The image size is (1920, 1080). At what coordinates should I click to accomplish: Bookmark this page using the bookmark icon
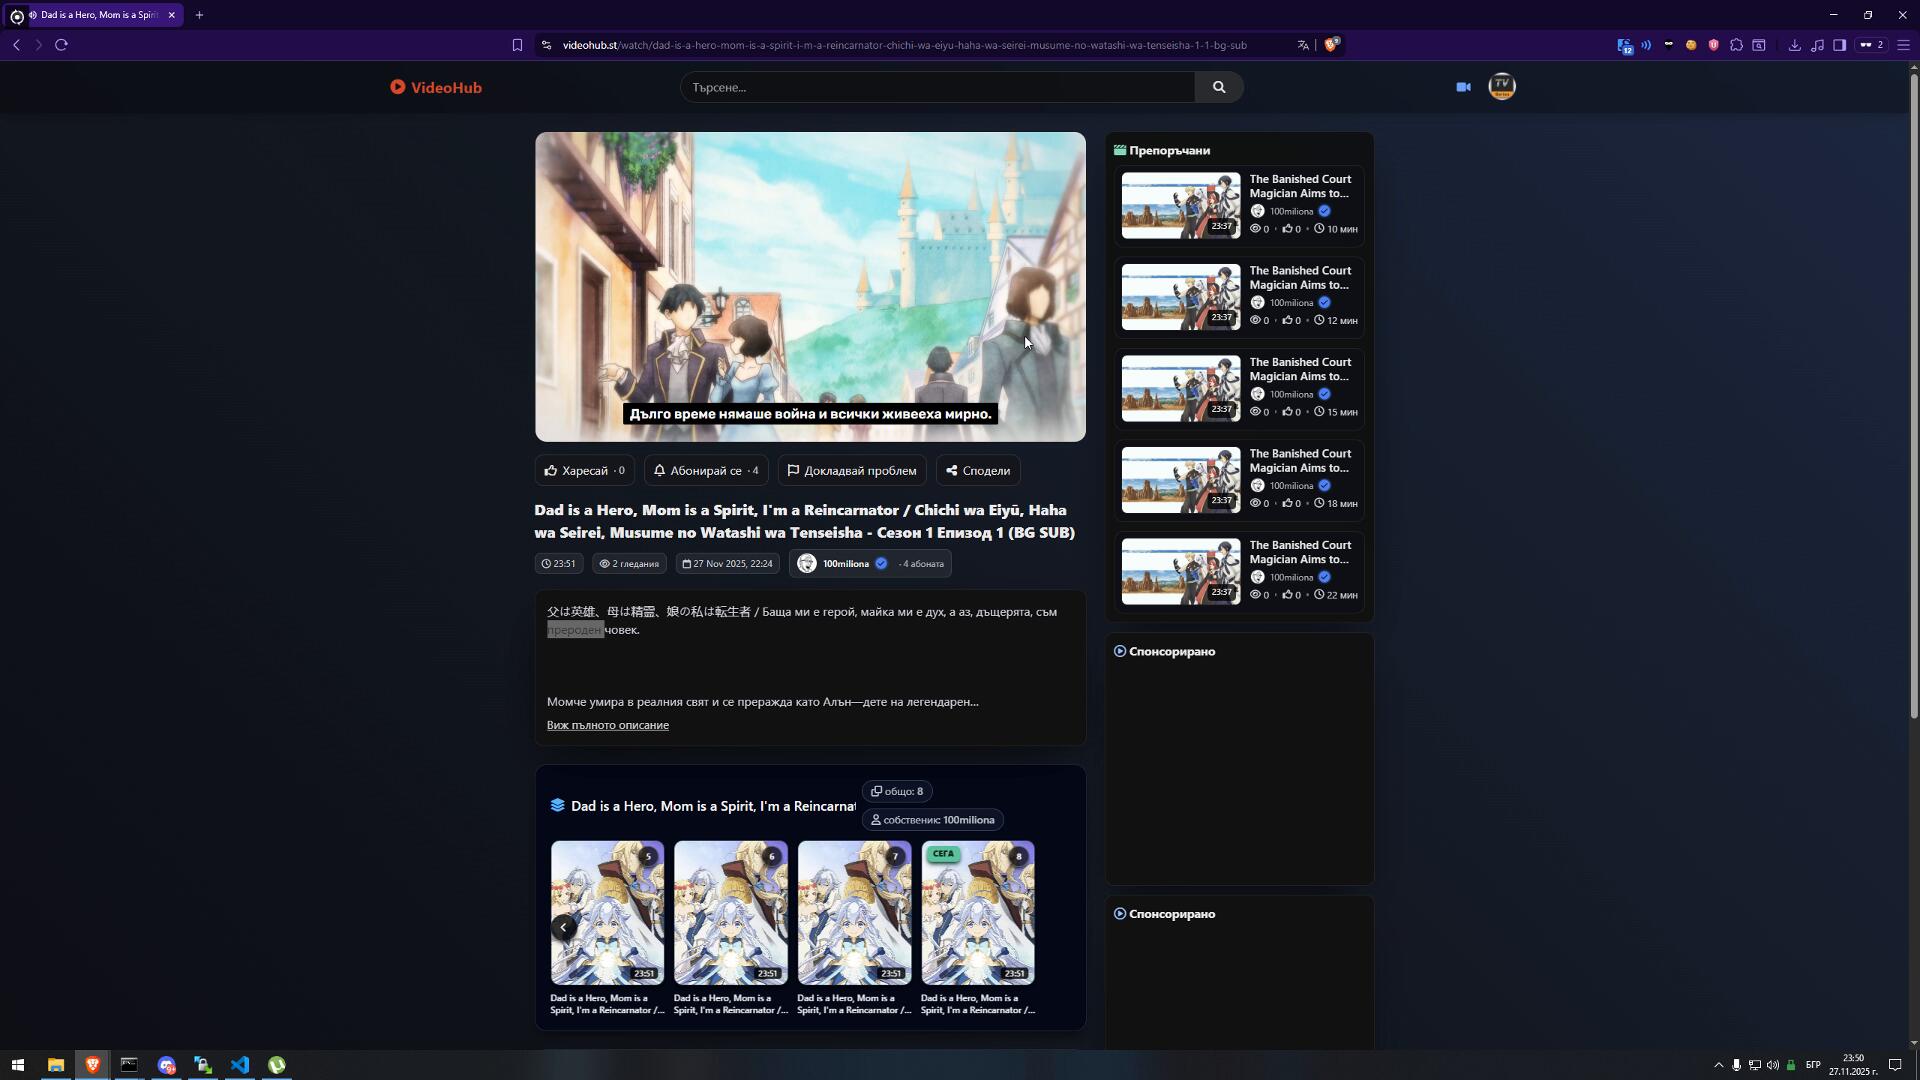(517, 45)
